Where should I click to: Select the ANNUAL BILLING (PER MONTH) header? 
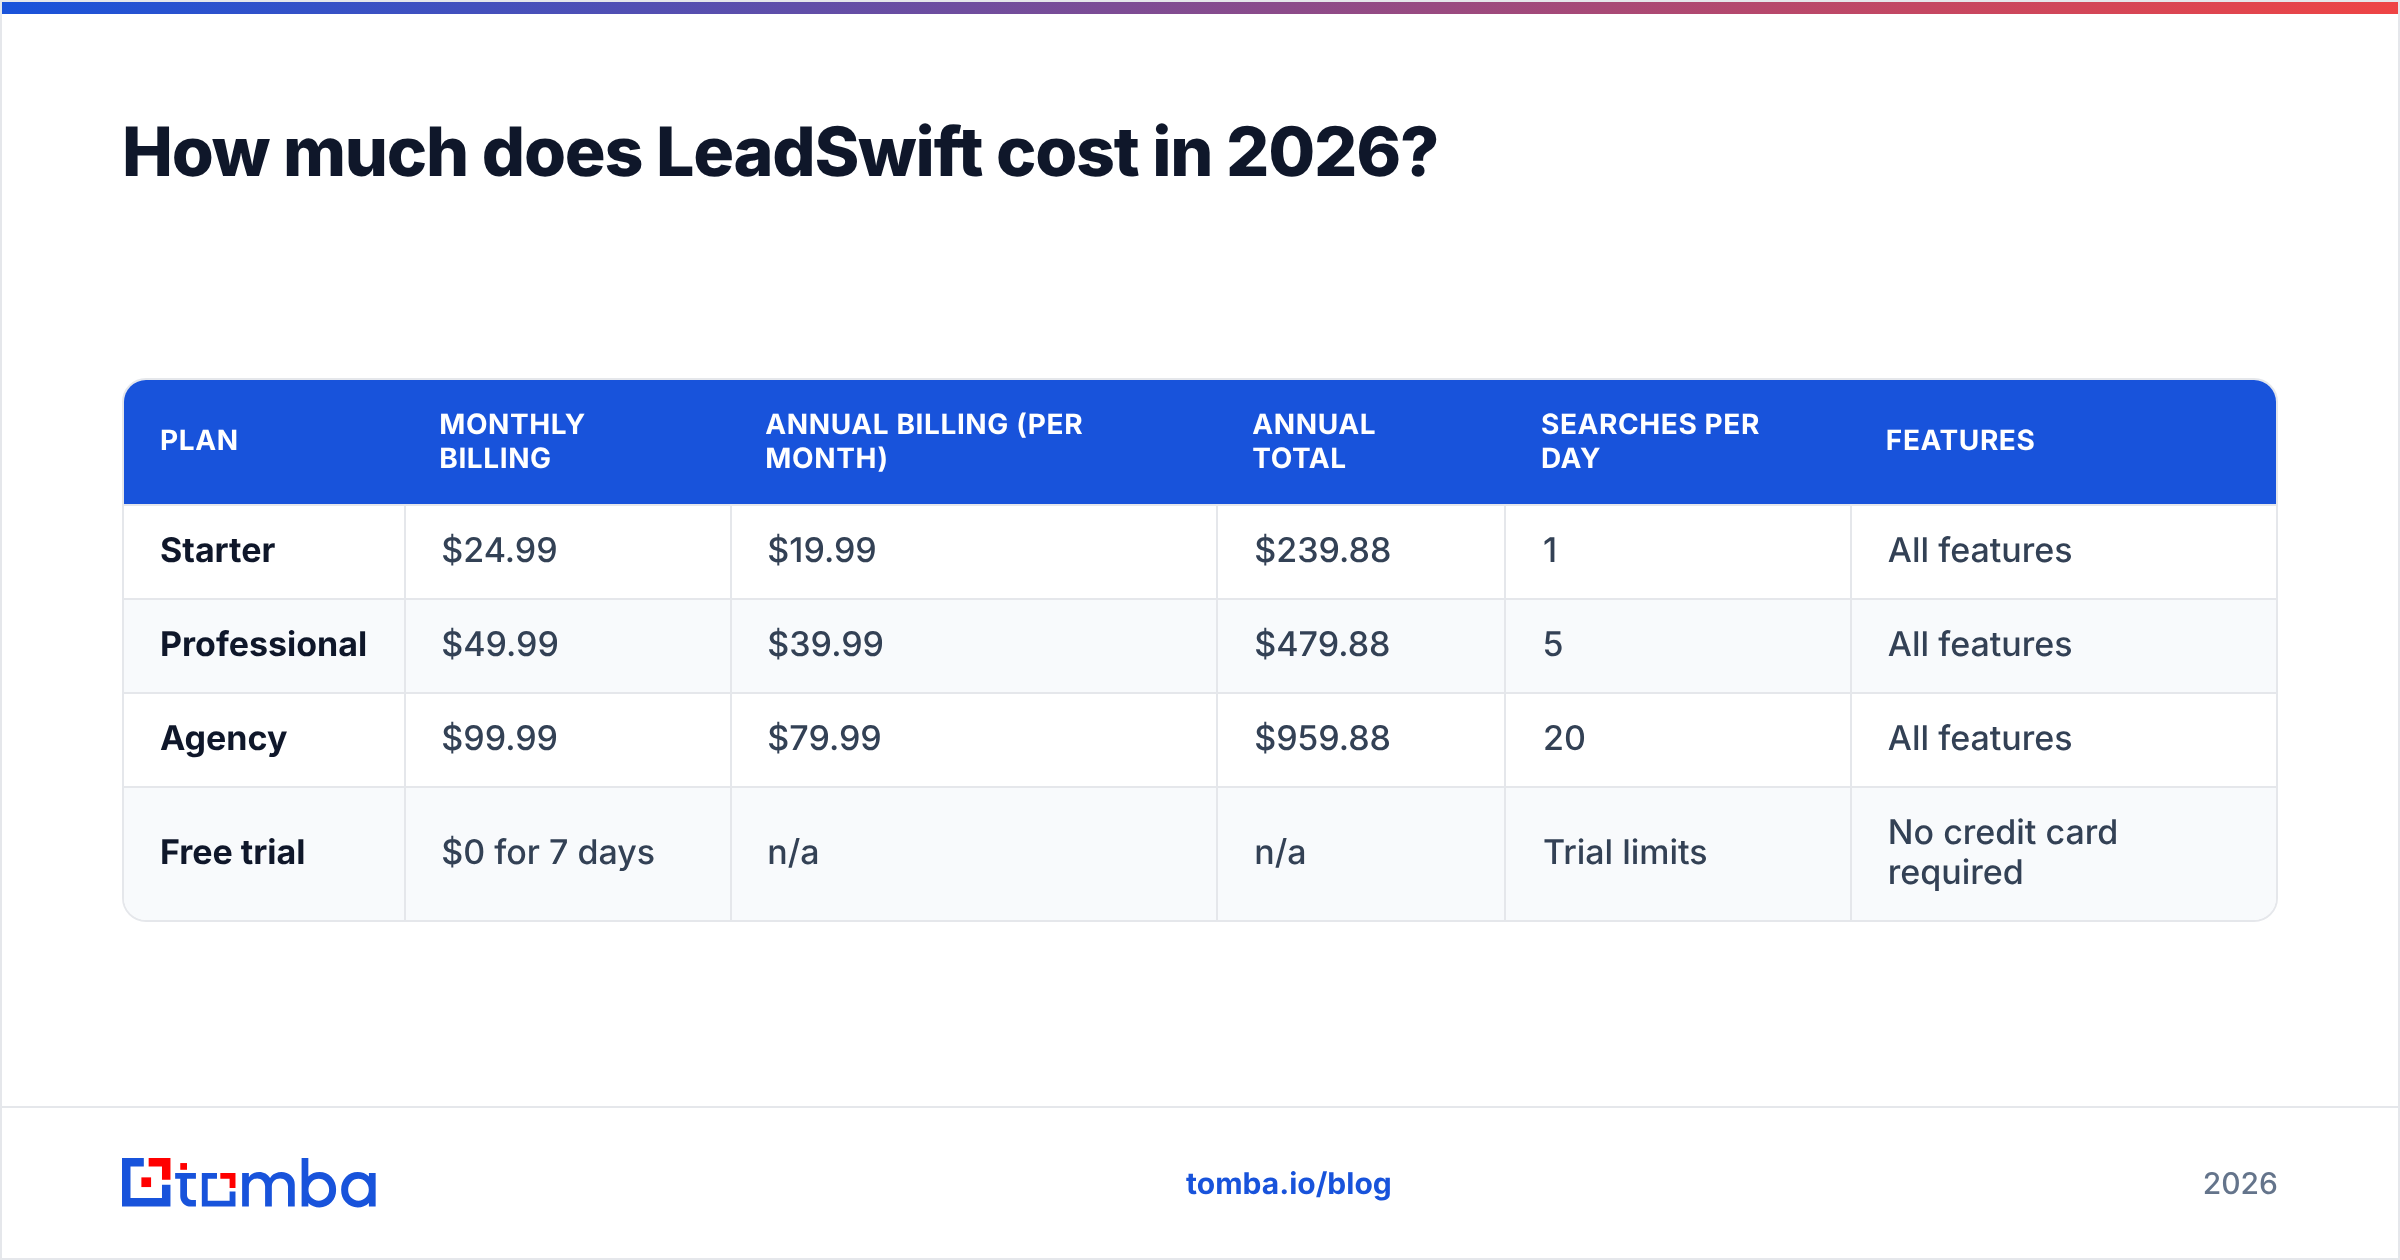[x=924, y=441]
